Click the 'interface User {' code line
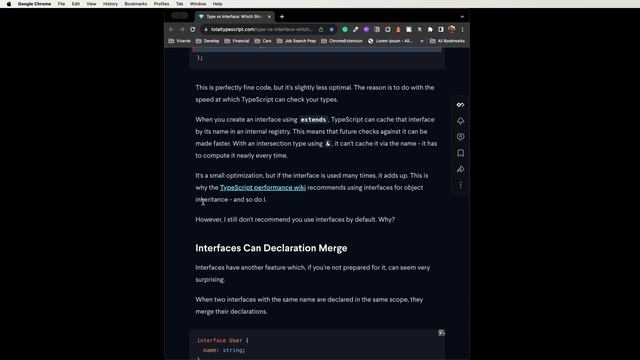The width and height of the screenshot is (640, 360). click(222, 340)
